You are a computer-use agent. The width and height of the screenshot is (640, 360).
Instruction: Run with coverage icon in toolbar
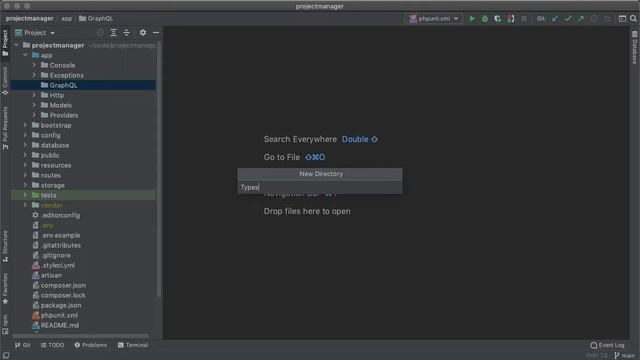pyautogui.click(x=498, y=19)
